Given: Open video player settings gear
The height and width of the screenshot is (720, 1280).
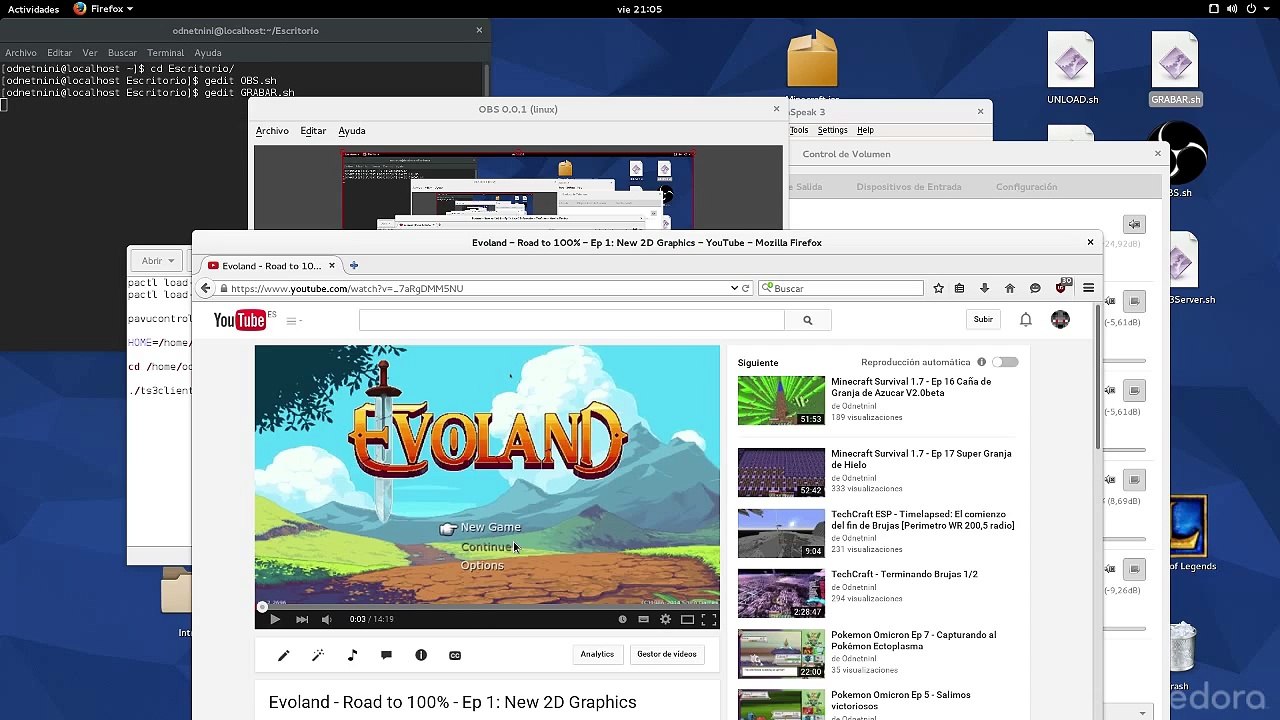Looking at the screenshot, I should (665, 619).
